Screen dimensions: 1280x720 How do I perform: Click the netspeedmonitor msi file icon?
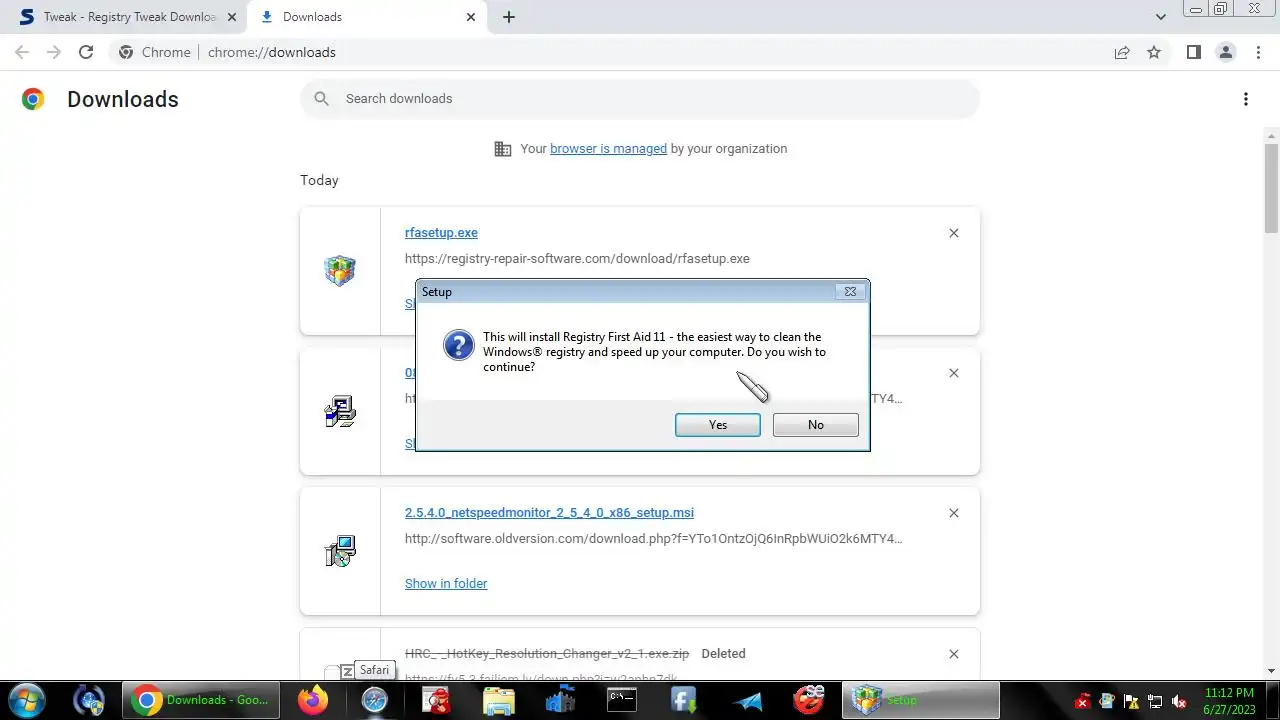(x=340, y=551)
